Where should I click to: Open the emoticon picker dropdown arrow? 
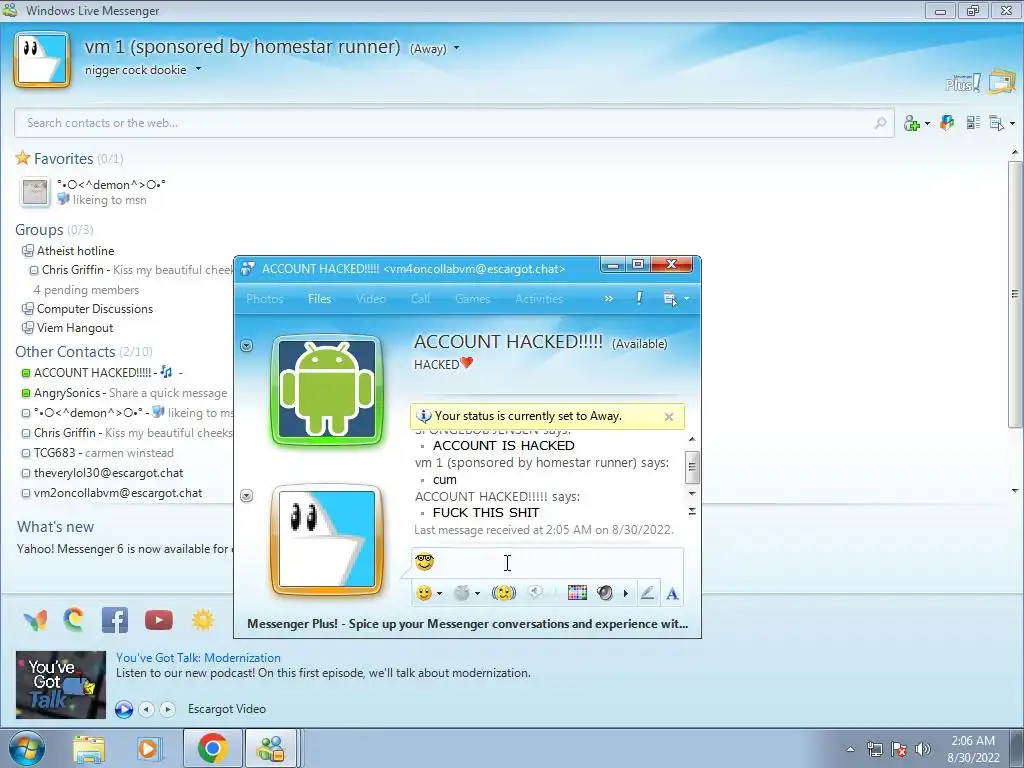(440, 594)
